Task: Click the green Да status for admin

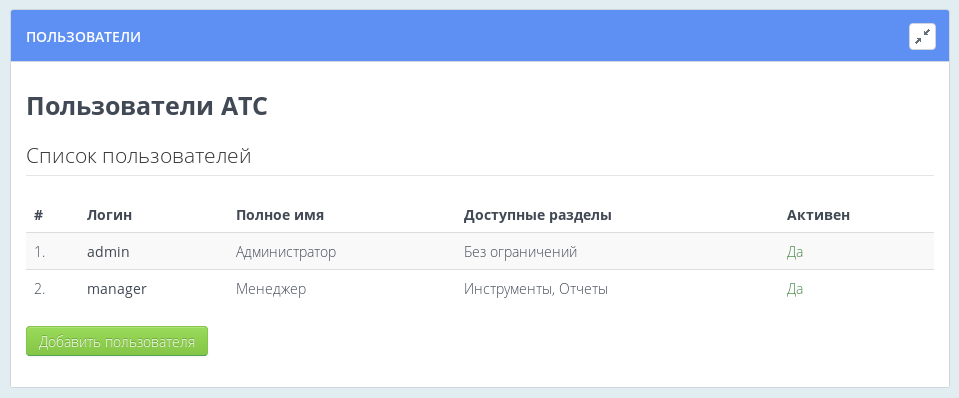Action: click(794, 252)
